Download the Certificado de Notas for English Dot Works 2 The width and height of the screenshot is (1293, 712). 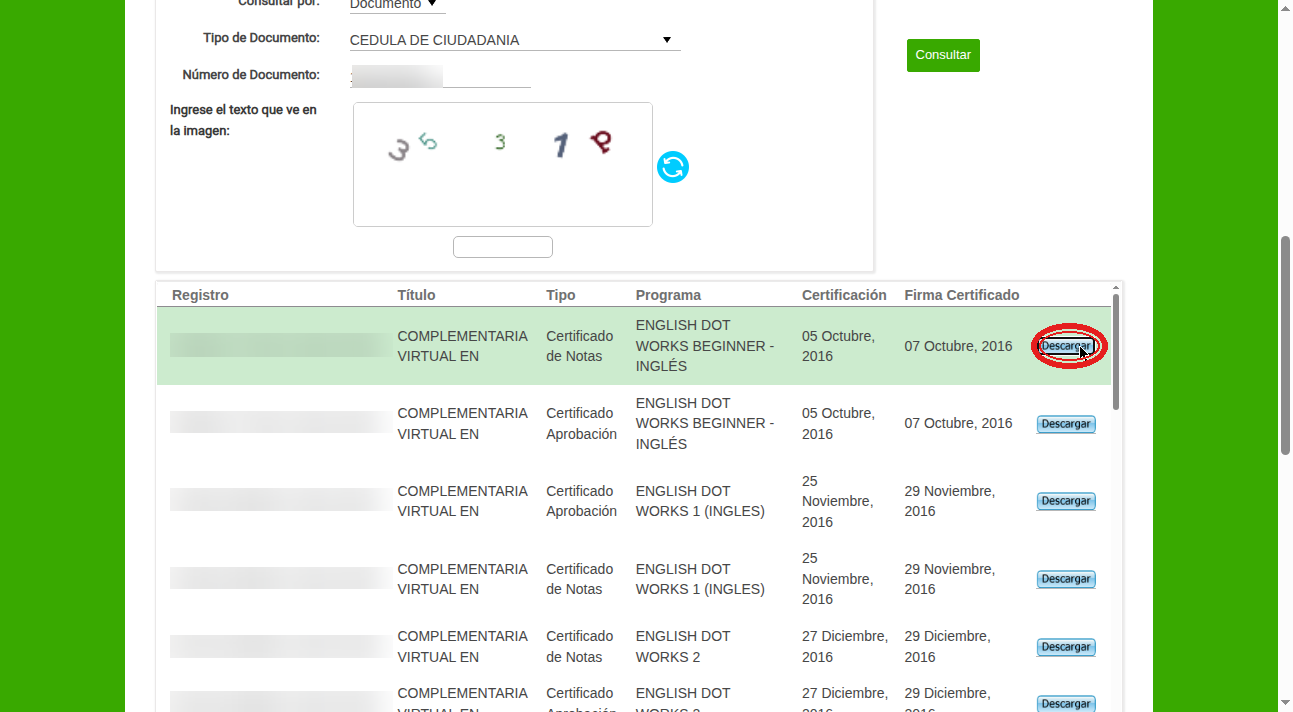click(x=1066, y=647)
